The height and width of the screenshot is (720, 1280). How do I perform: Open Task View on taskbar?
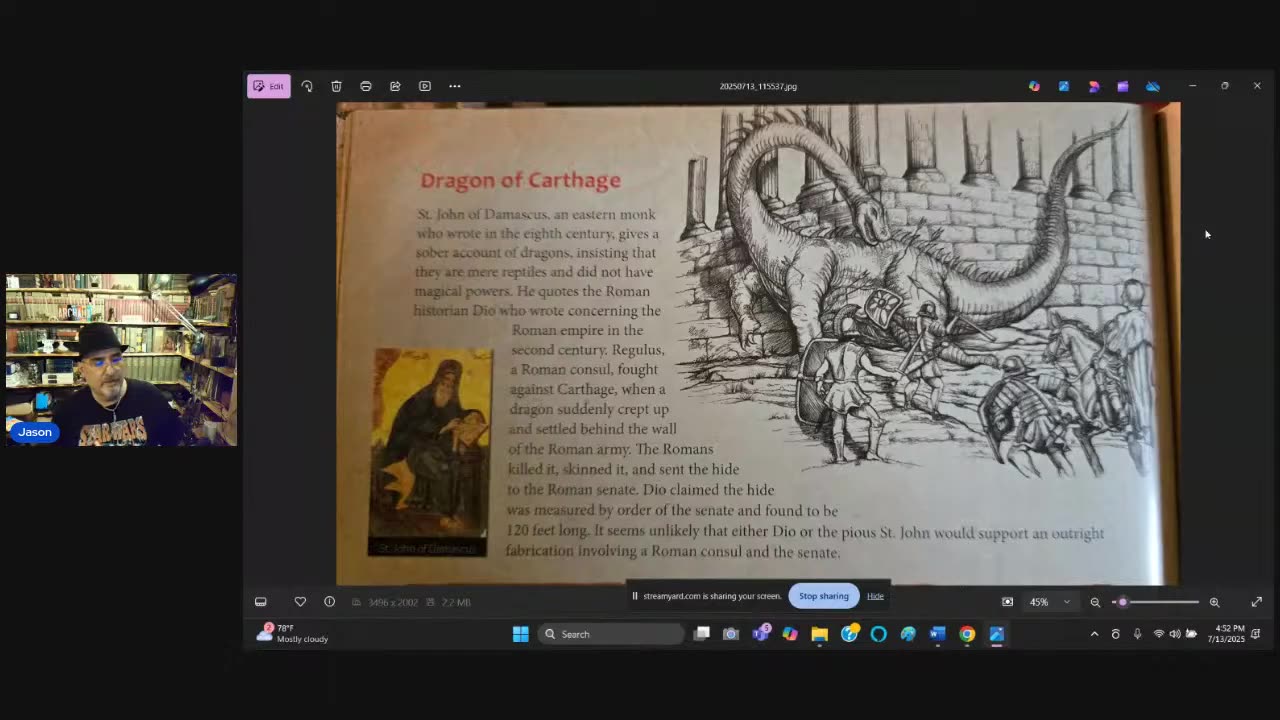coord(702,634)
